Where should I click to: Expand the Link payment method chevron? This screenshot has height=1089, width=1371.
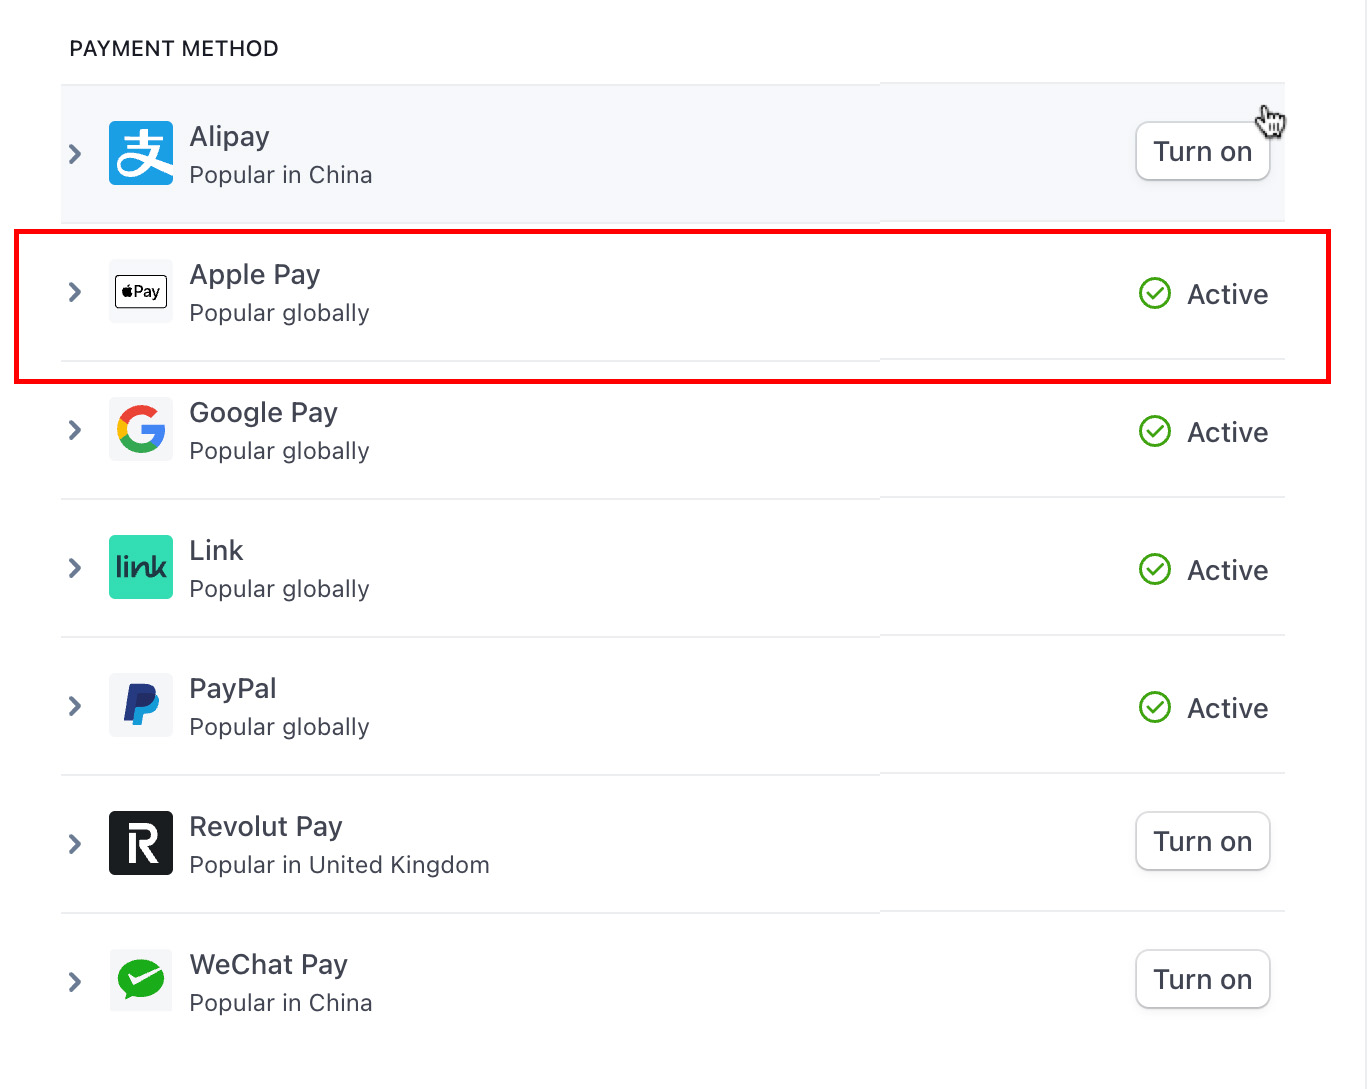click(75, 568)
